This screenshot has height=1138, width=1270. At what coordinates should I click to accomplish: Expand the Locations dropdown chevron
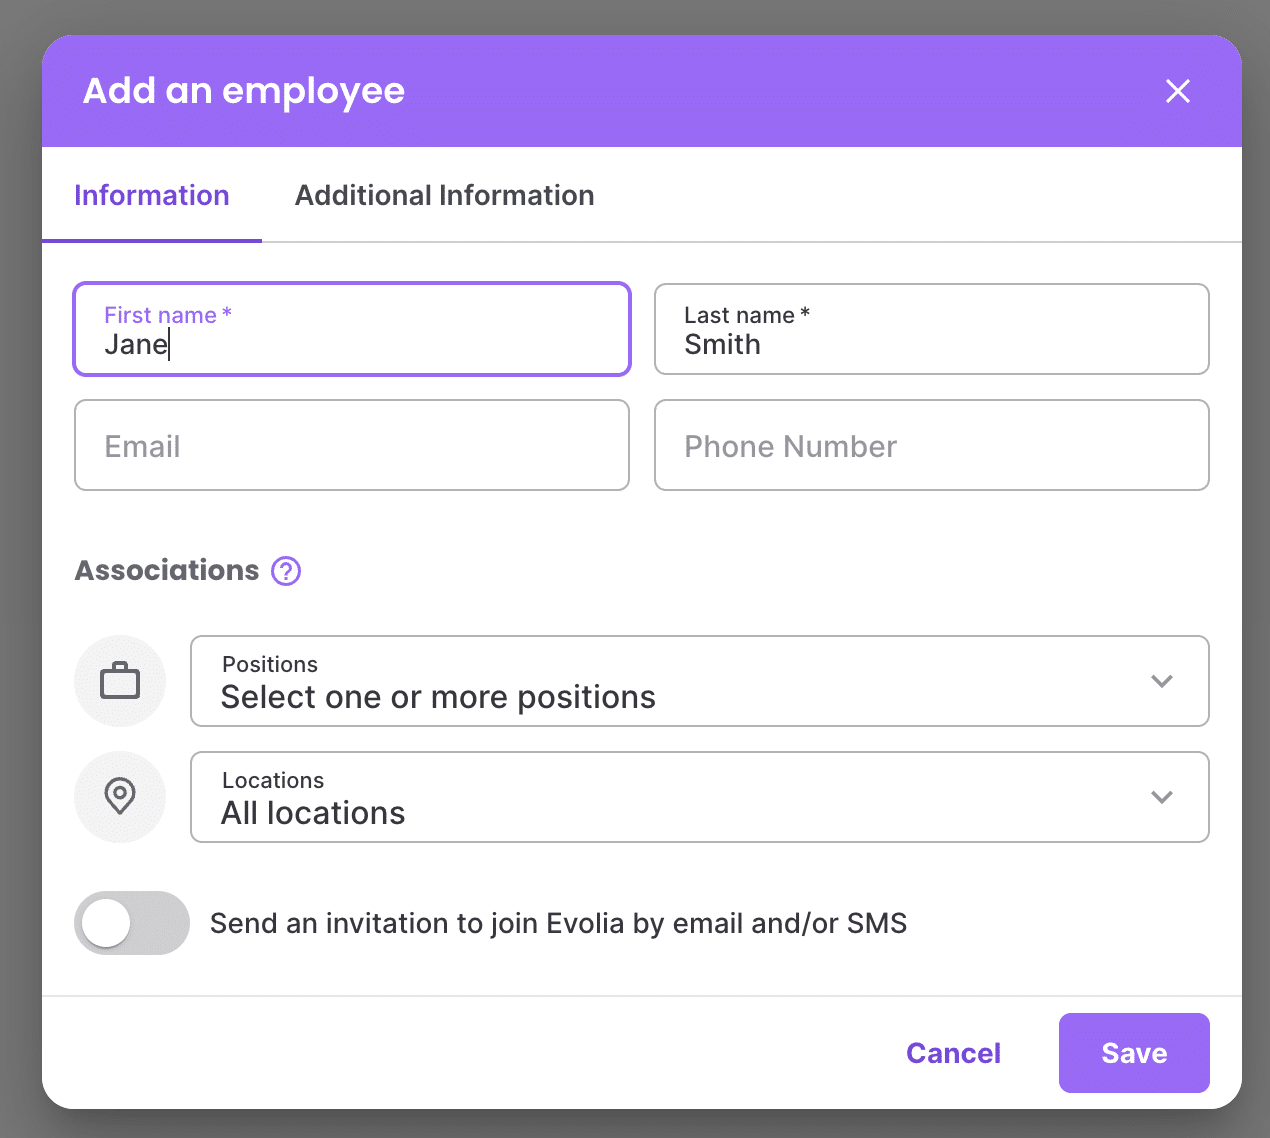(1162, 797)
